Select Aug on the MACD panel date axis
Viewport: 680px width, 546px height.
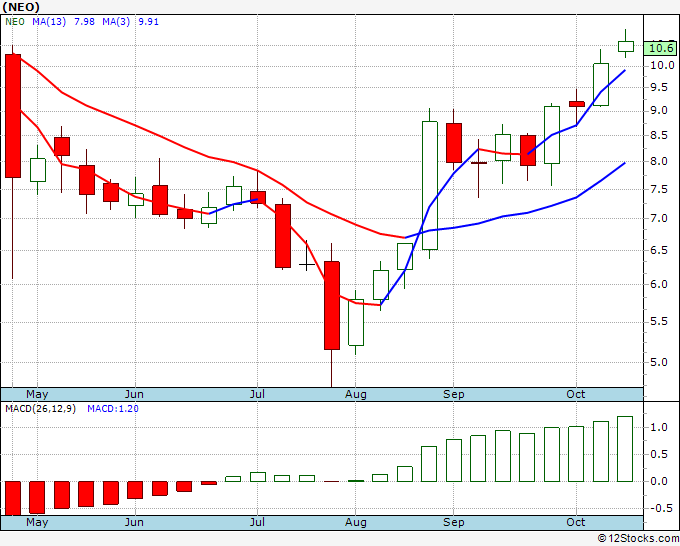356,523
